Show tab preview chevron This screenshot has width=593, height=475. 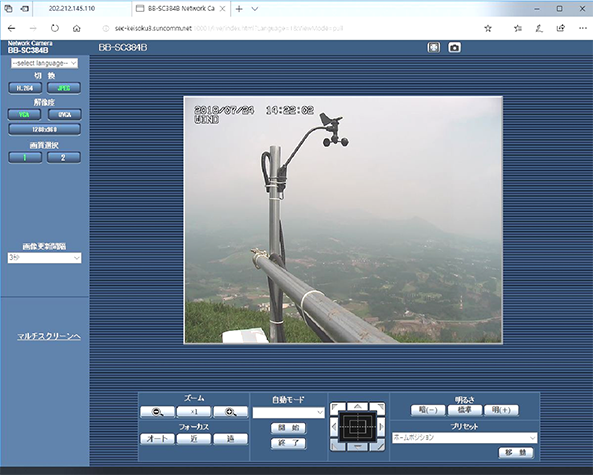coord(255,9)
